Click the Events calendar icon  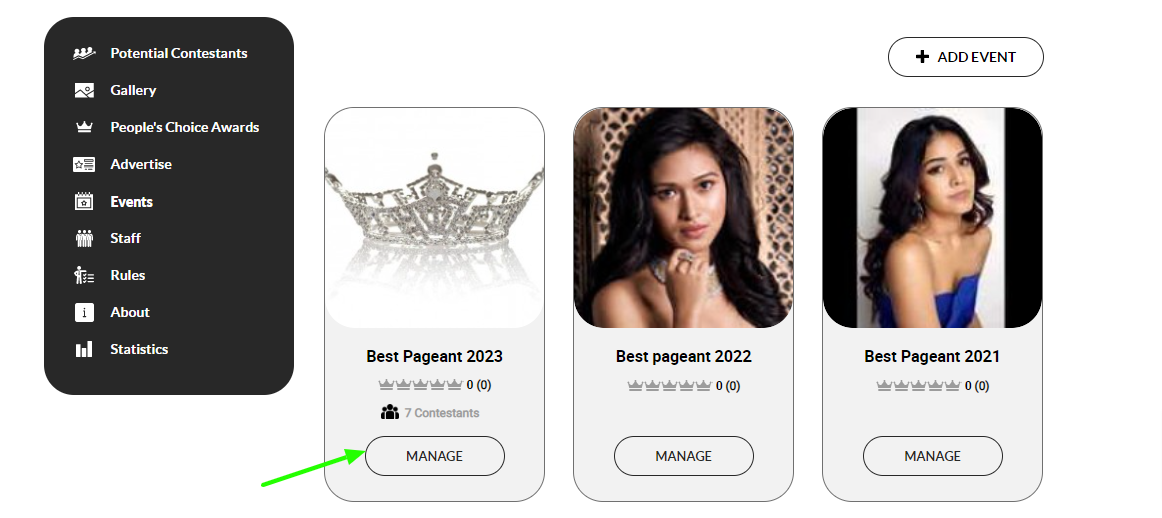[x=84, y=201]
